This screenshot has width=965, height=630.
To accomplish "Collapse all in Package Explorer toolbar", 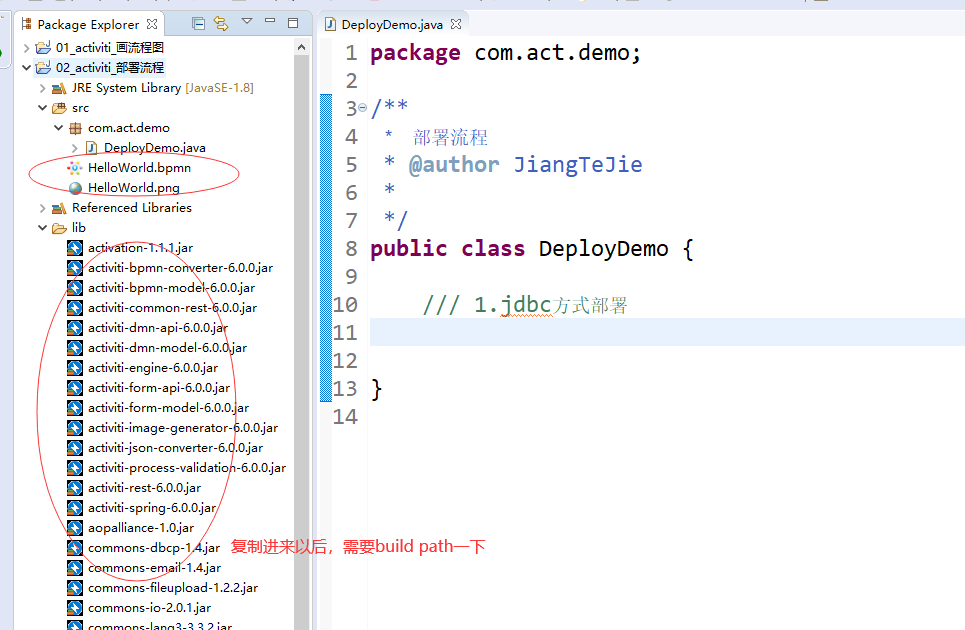I will click(x=198, y=24).
